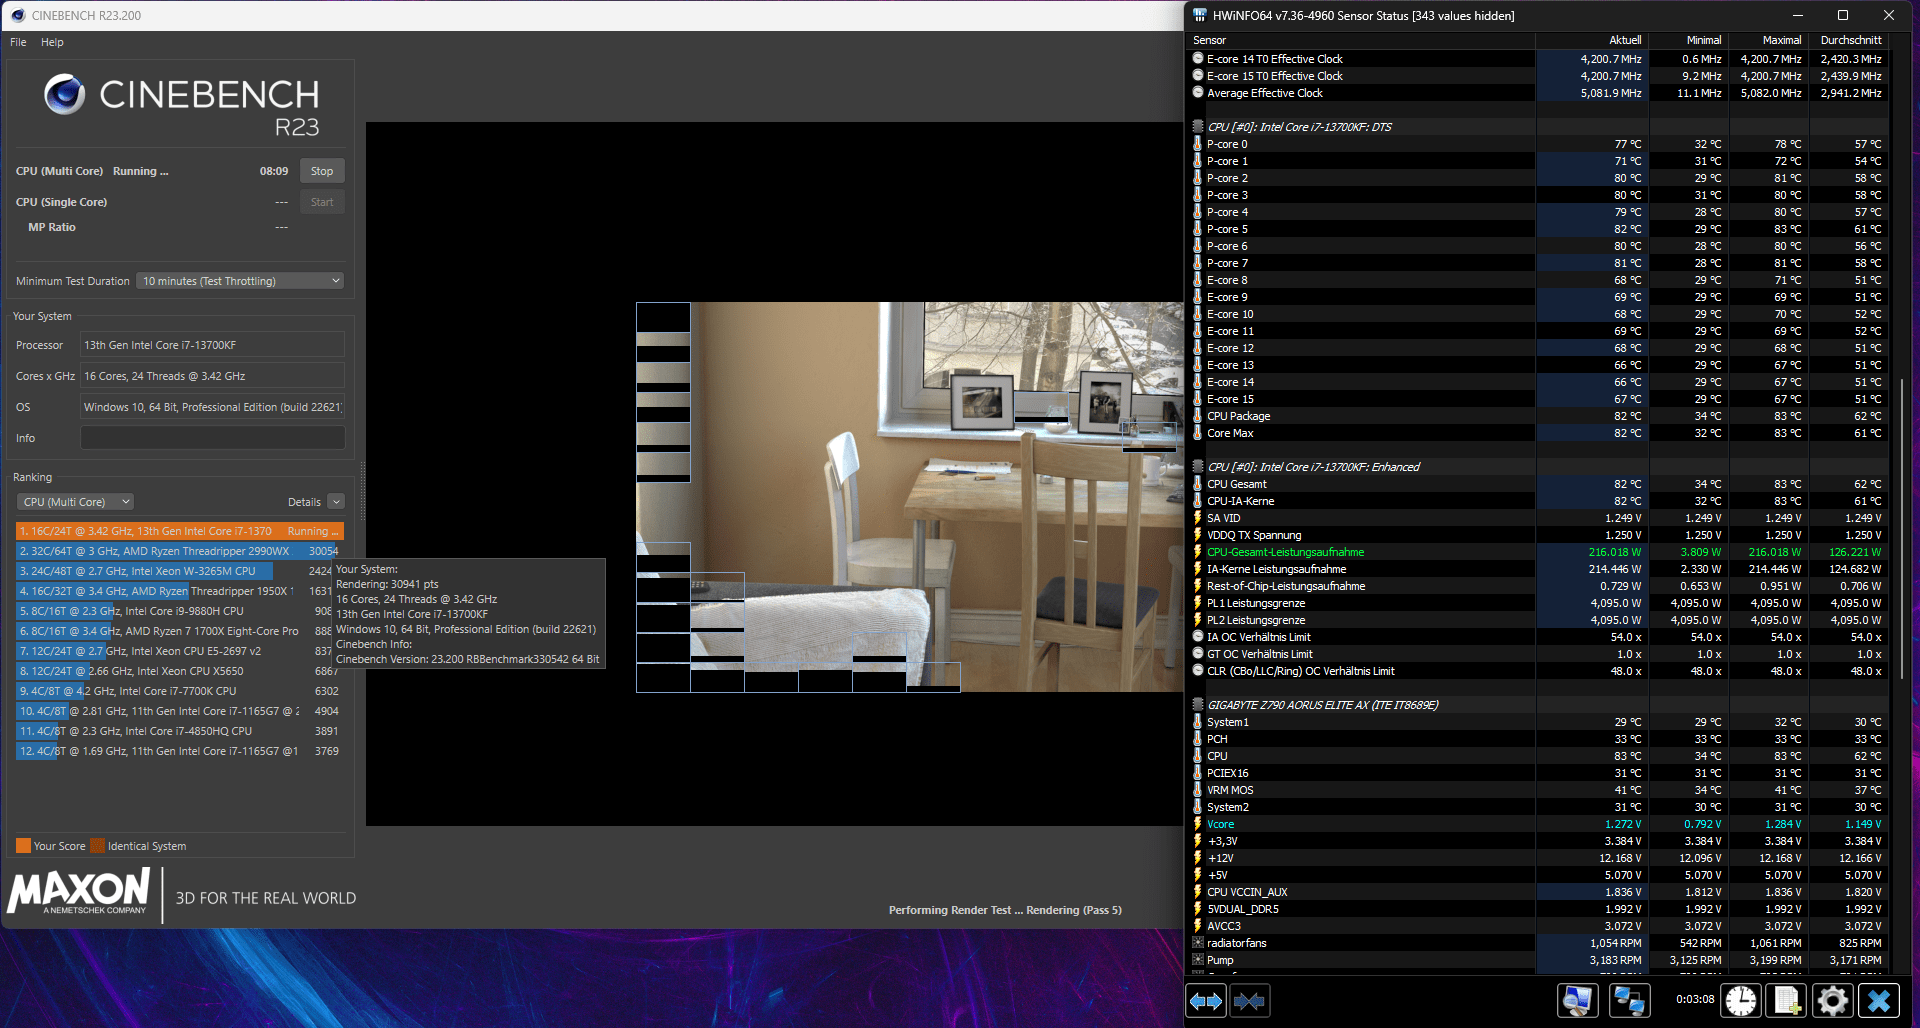Click Cinebench app icon in title bar
Screen dimensions: 1920x1028
[17, 15]
